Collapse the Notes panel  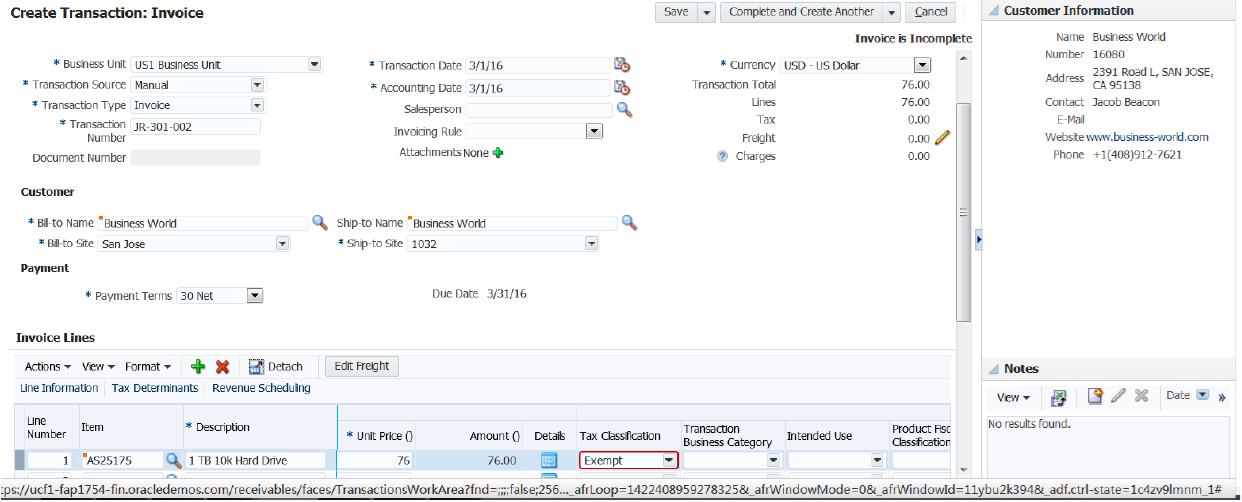coord(993,369)
